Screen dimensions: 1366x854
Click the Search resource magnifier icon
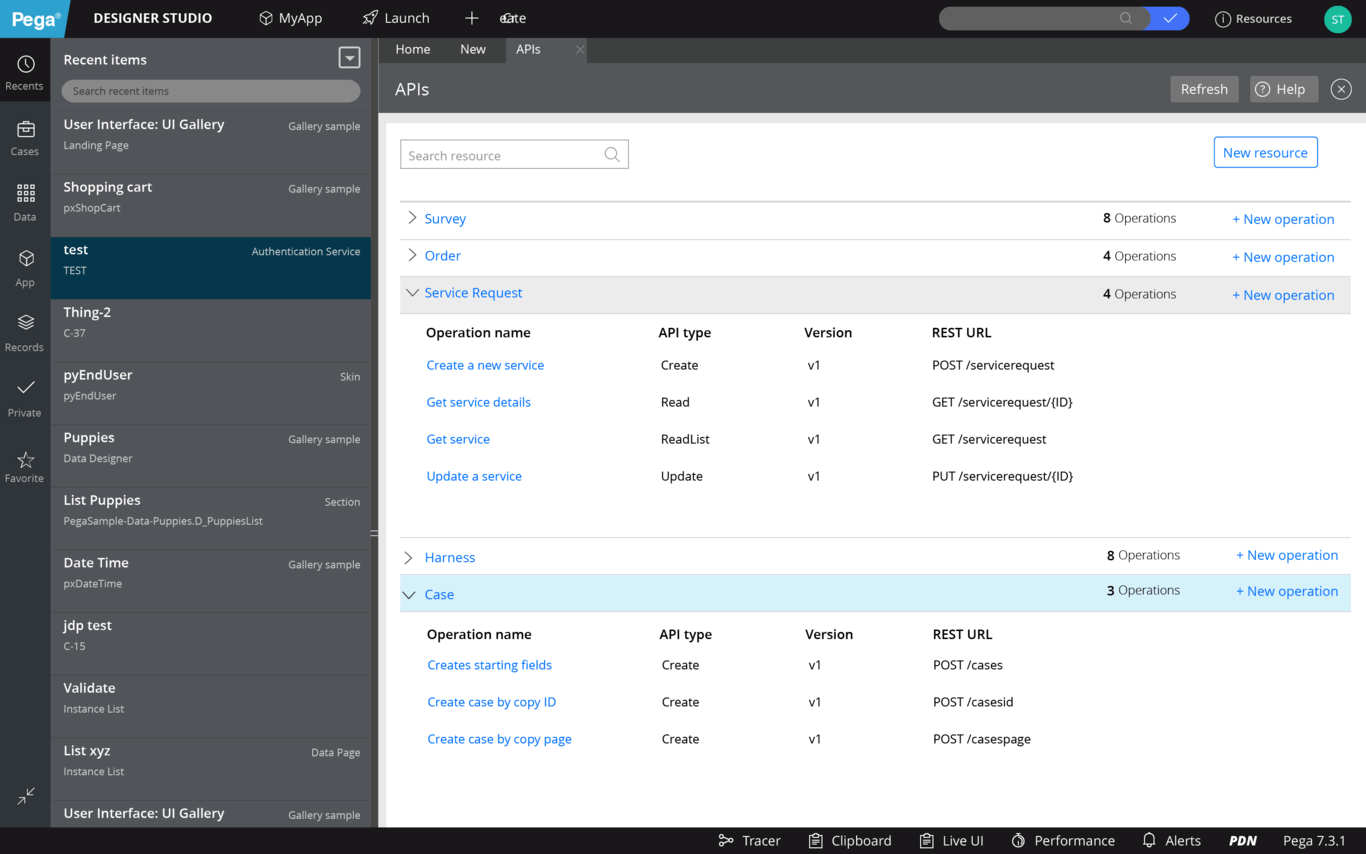(612, 155)
